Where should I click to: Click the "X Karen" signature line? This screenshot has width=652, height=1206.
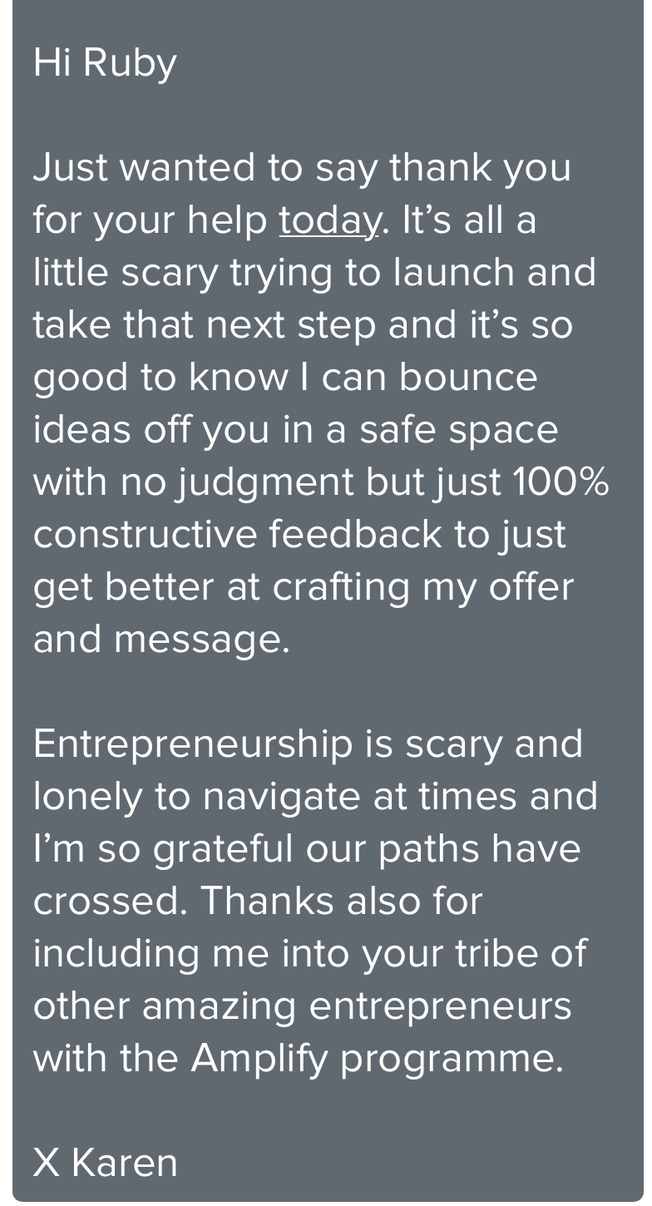click(x=105, y=1162)
